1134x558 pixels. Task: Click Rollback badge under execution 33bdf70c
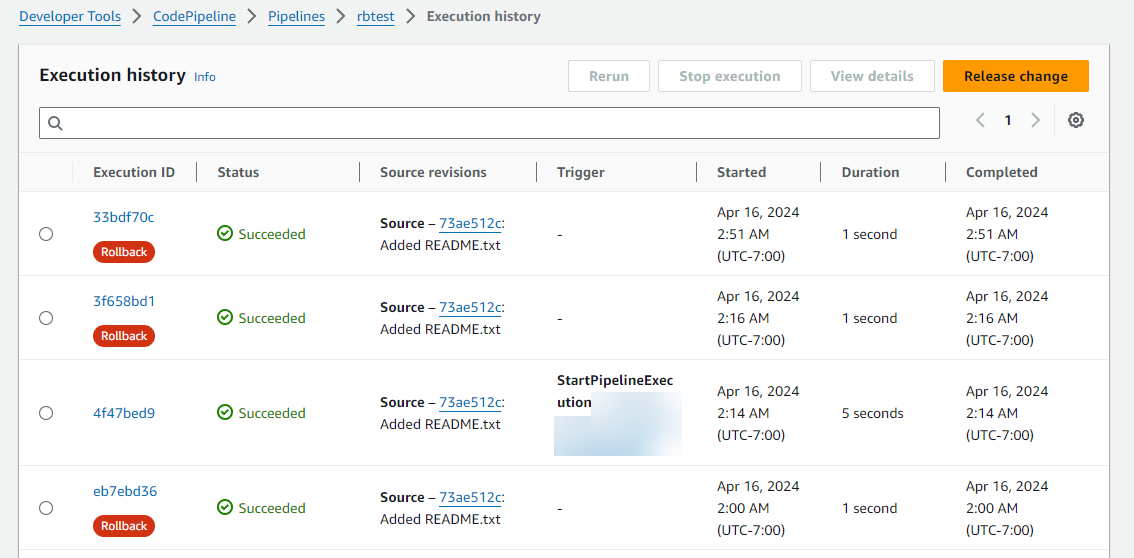[x=124, y=252]
